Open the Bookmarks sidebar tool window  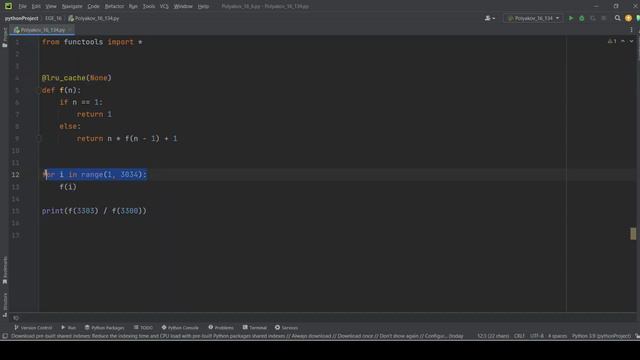click(5, 270)
